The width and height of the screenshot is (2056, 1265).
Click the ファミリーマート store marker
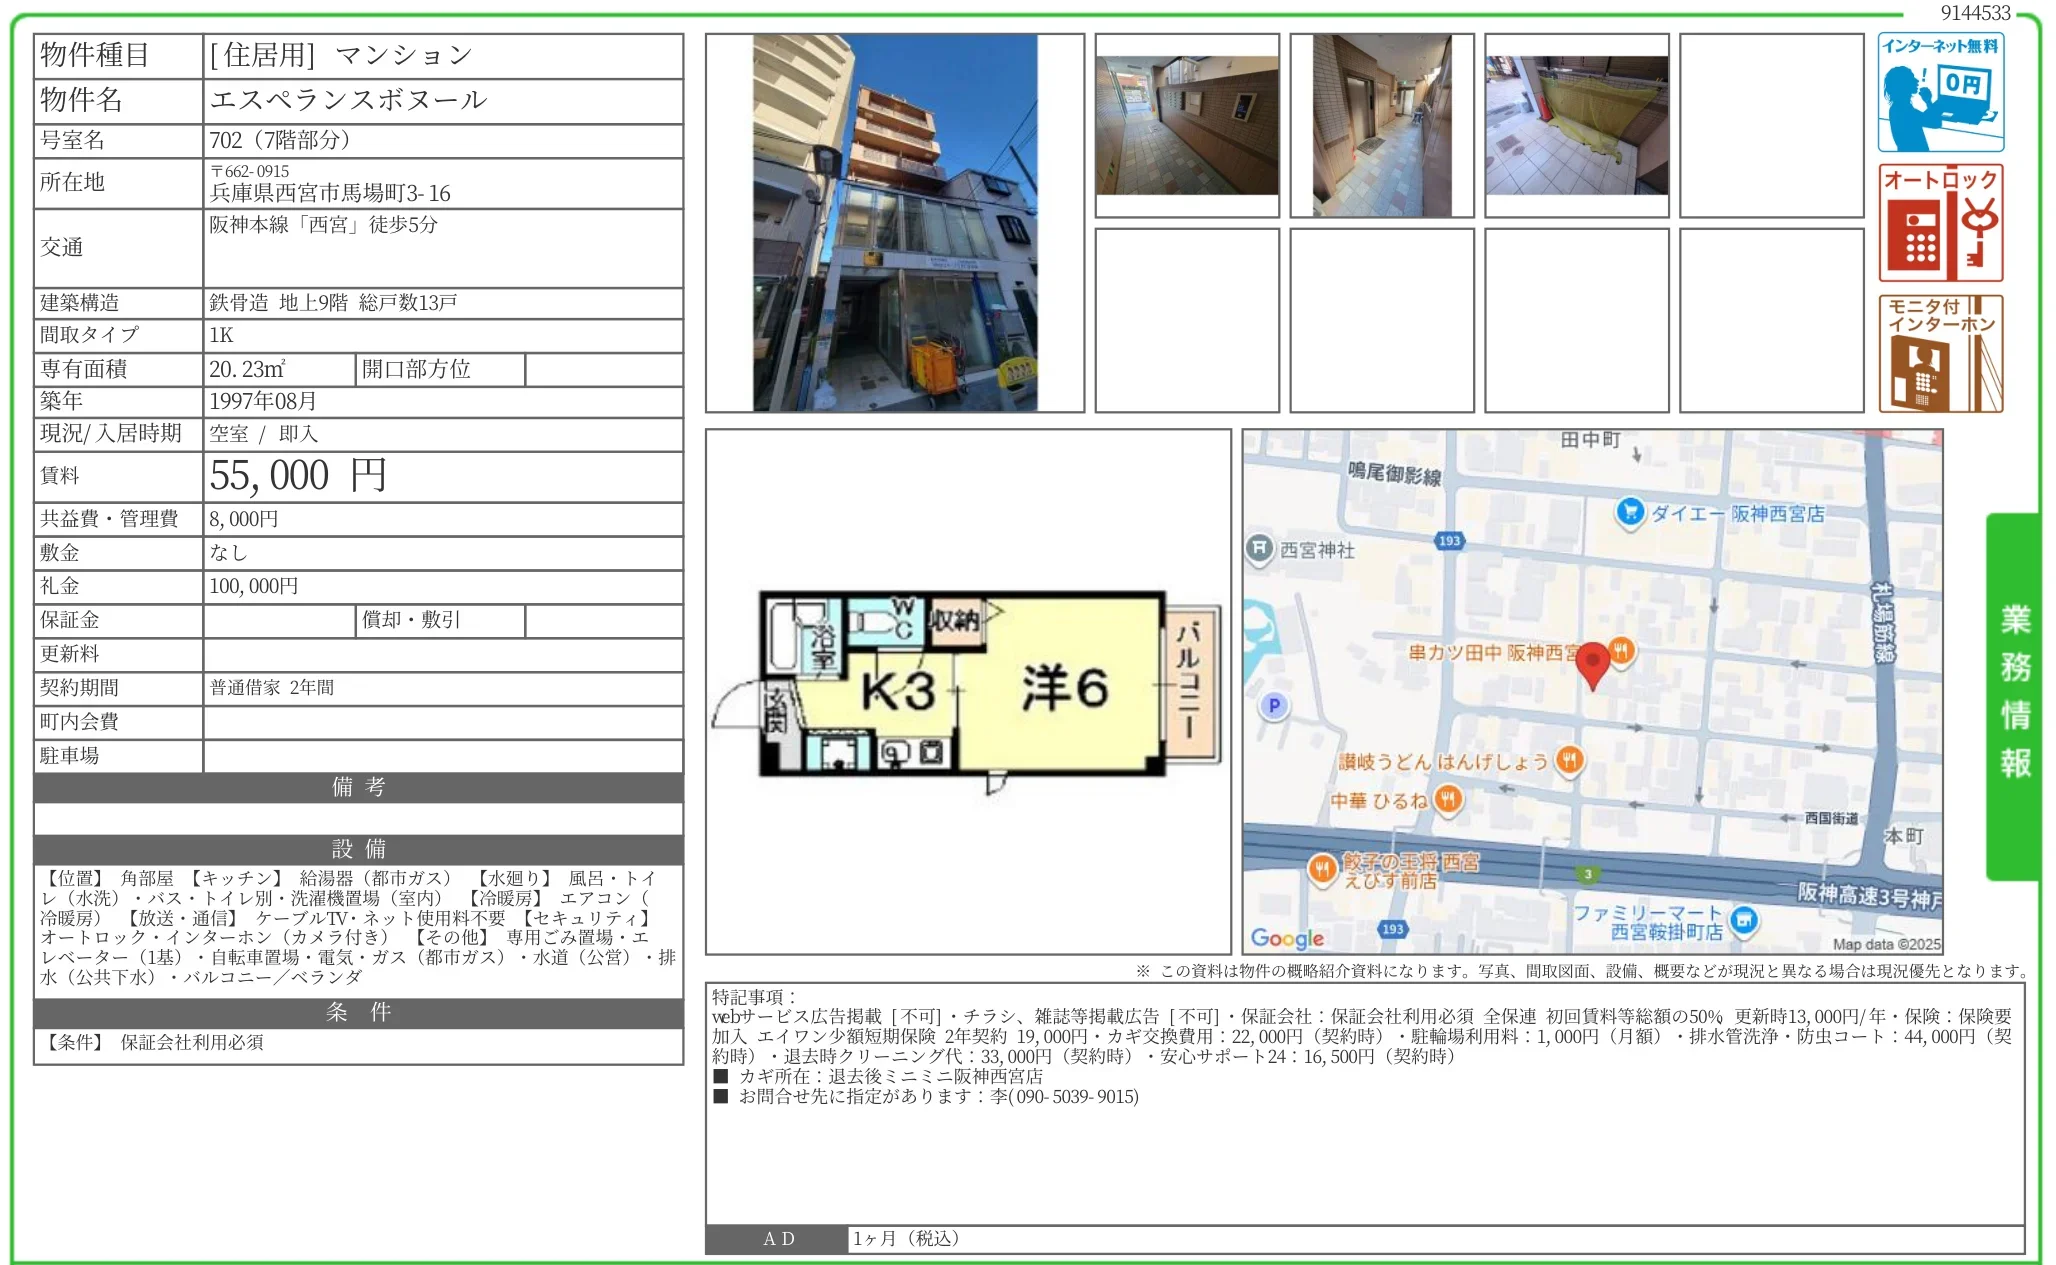pos(1744,920)
